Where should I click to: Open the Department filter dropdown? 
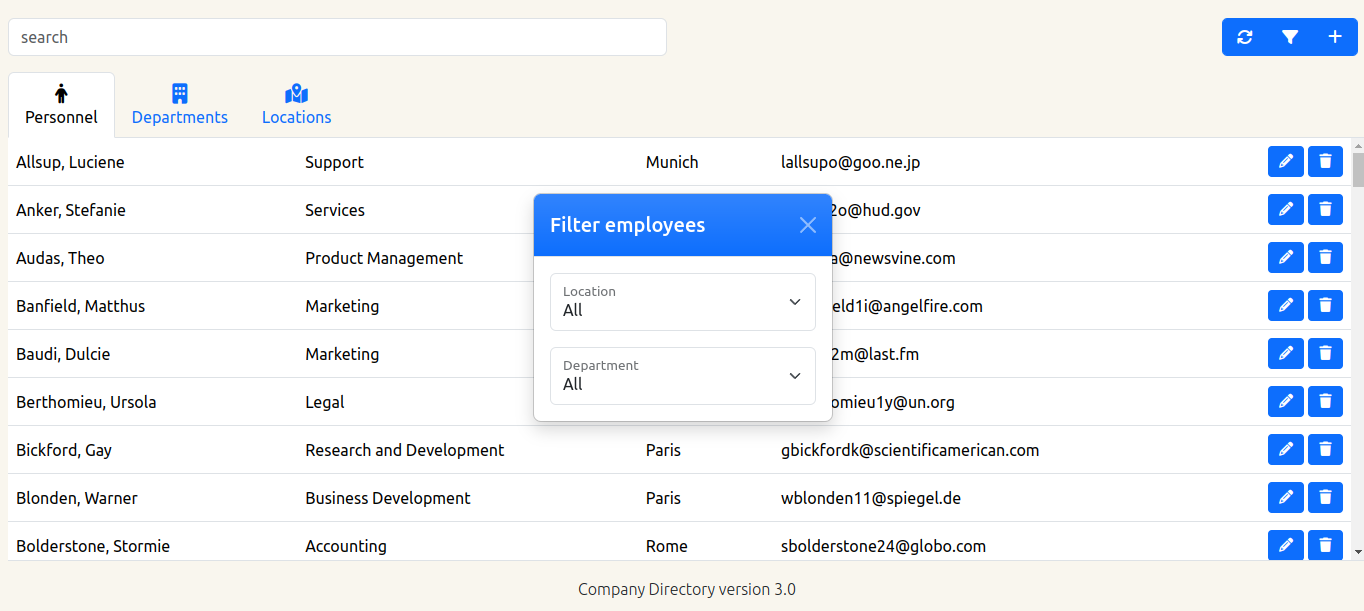point(683,376)
